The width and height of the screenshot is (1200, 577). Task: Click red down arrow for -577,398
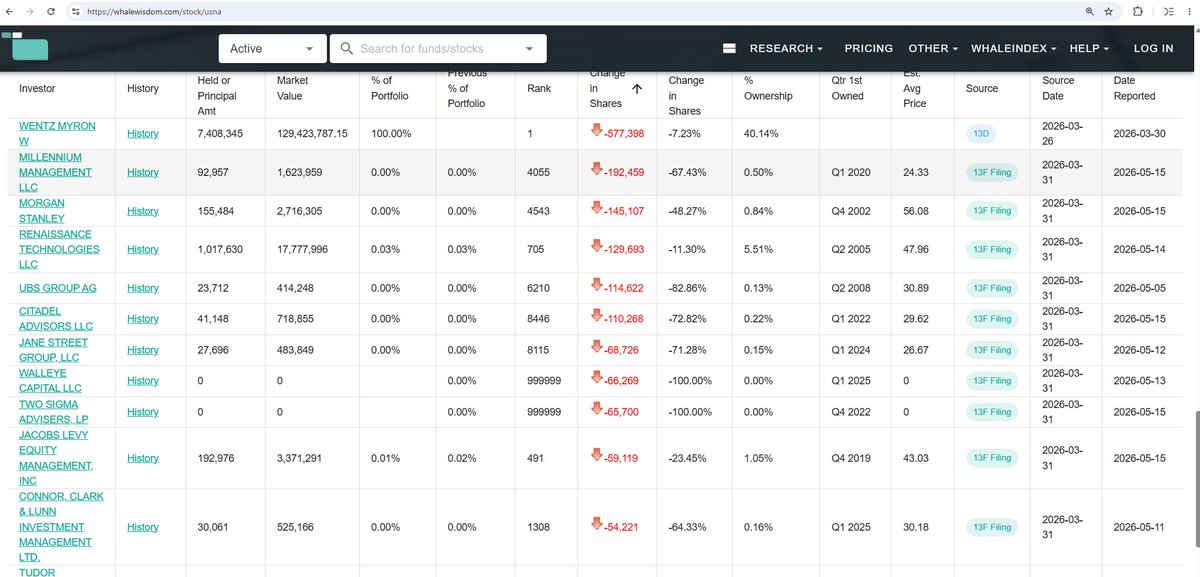point(597,132)
